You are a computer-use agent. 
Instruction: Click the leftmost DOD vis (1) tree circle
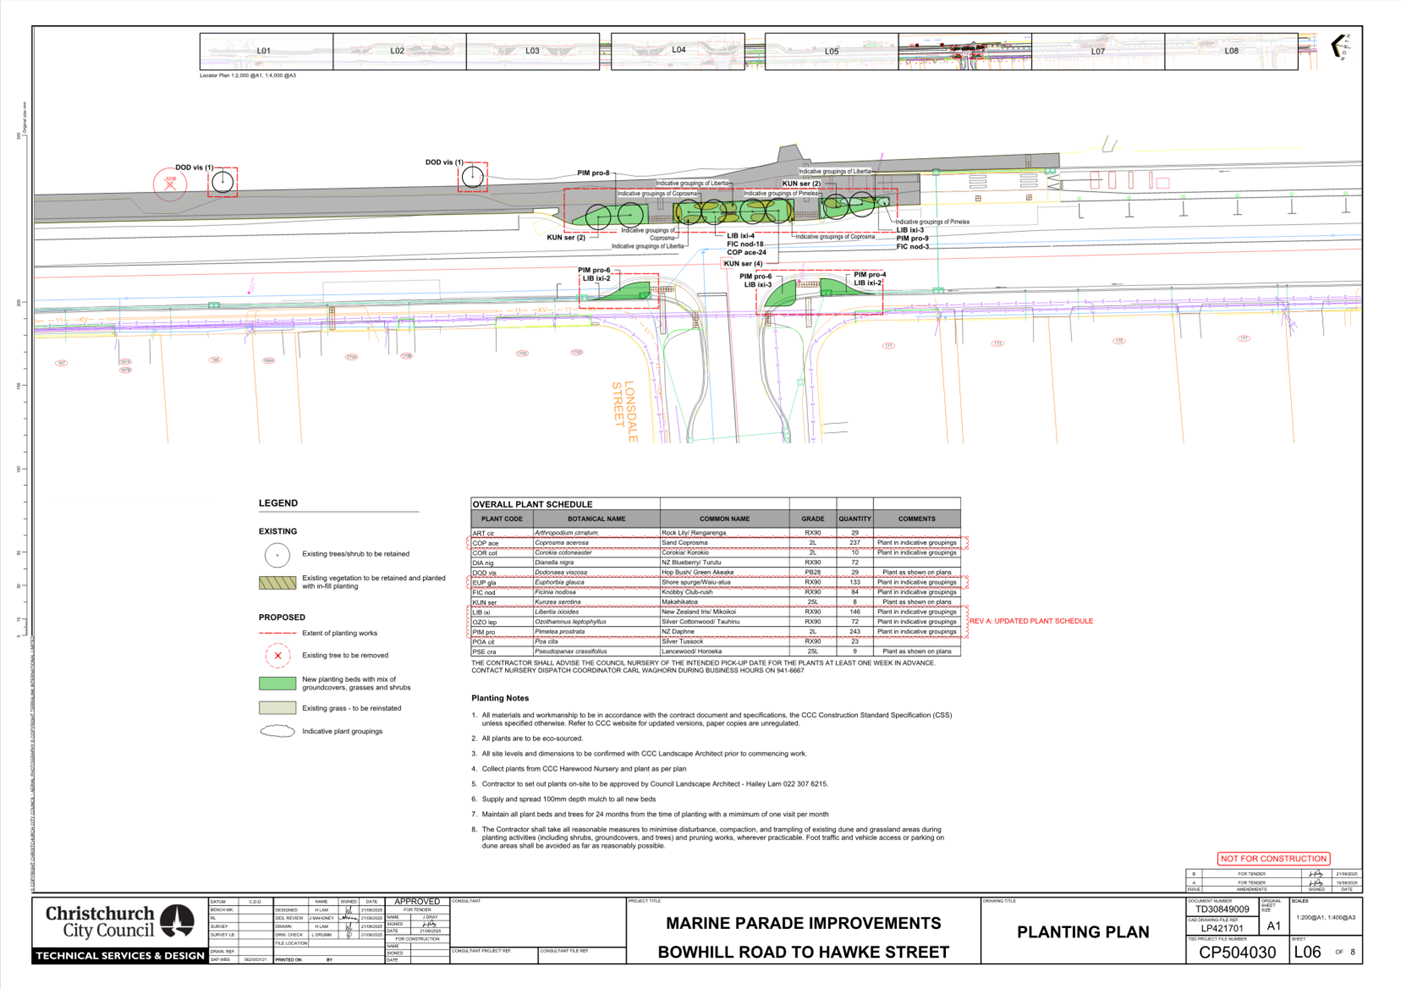222,181
